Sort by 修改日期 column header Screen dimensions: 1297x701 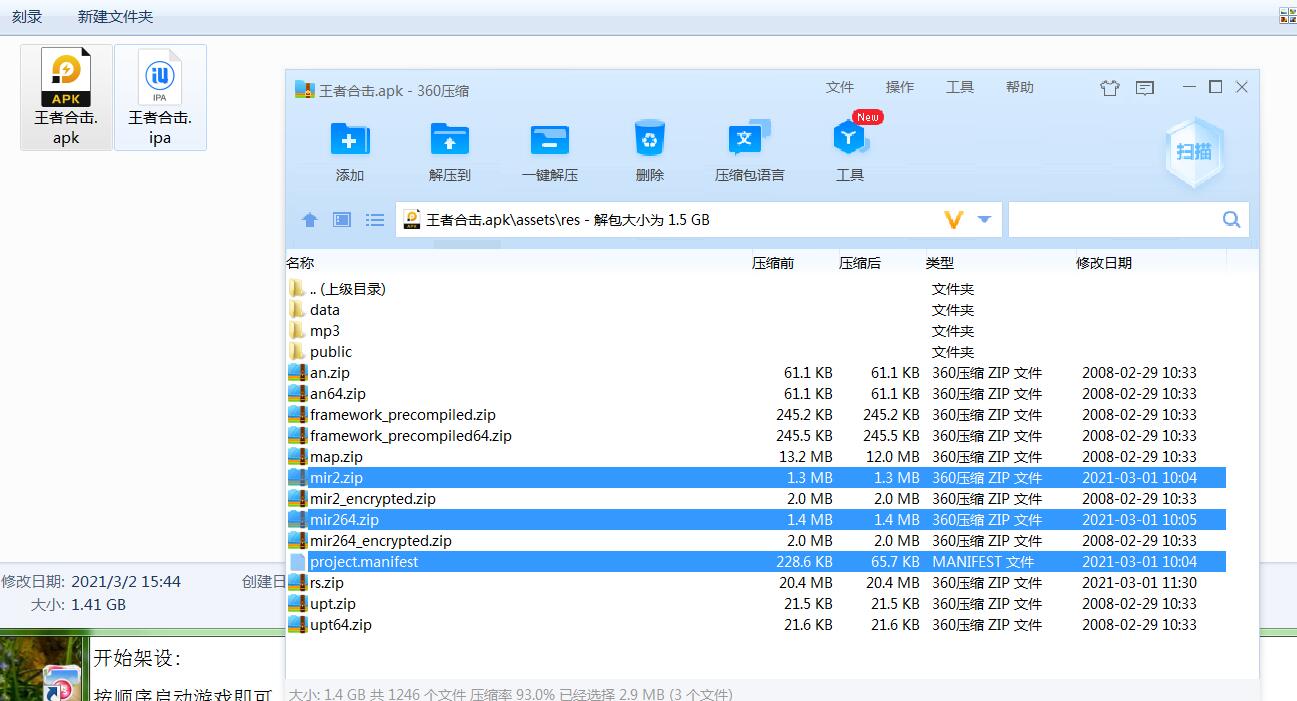click(x=1104, y=263)
